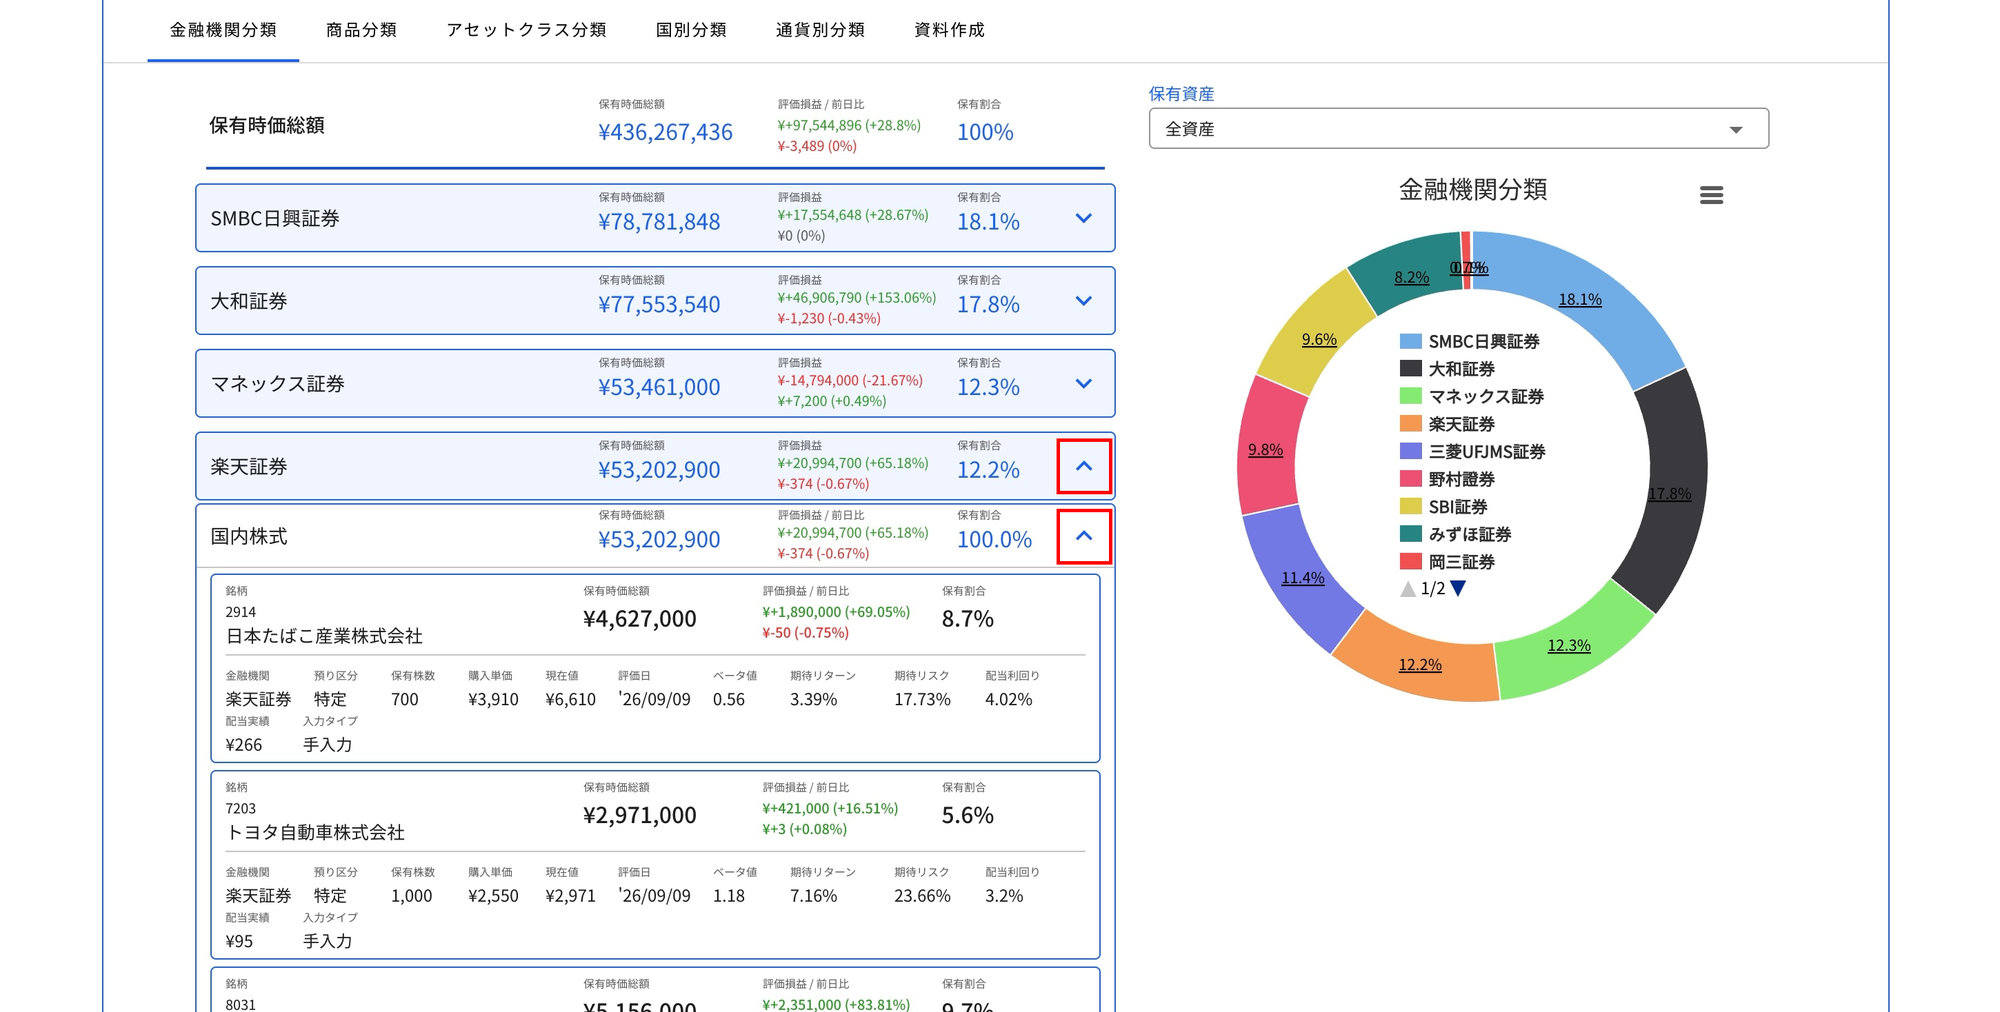This screenshot has width=2000, height=1012.
Task: Click stock code 7203
Action: pyautogui.click(x=240, y=809)
